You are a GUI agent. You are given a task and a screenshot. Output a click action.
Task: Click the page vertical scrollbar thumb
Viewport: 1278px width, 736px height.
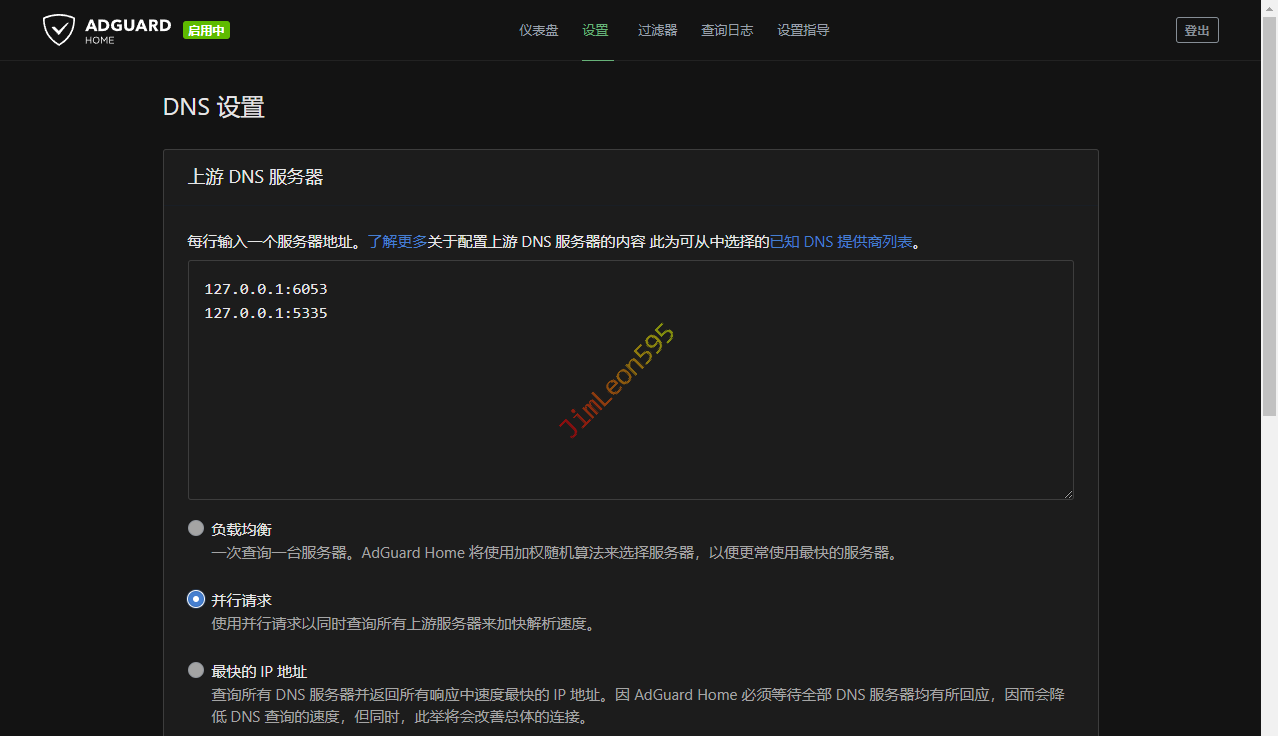[x=1269, y=215]
